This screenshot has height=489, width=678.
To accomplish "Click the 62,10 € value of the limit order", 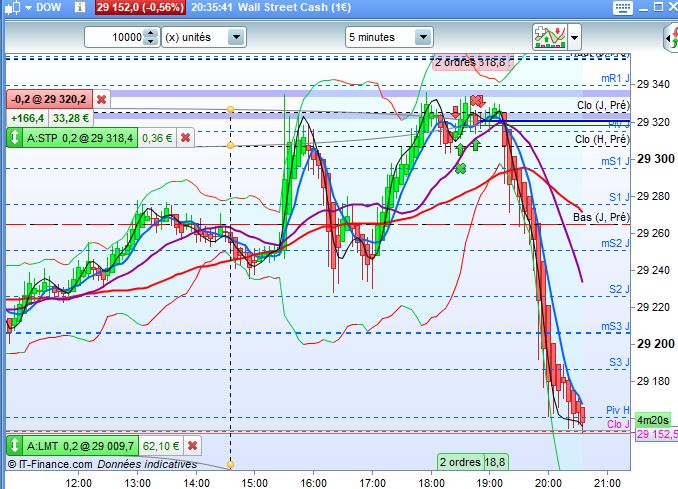I will 161,445.
